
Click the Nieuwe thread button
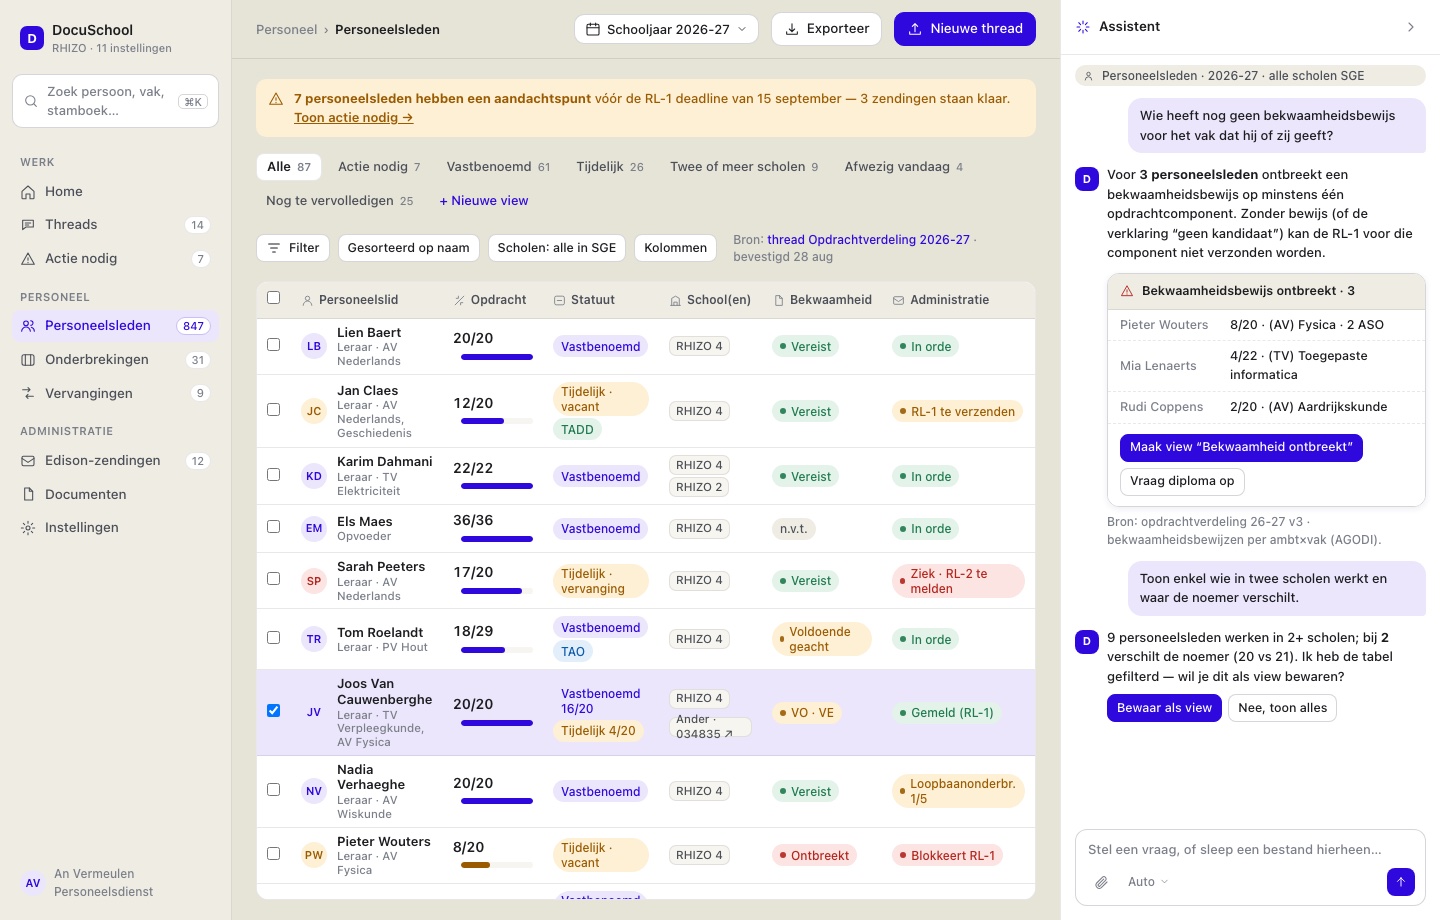pyautogui.click(x=965, y=29)
